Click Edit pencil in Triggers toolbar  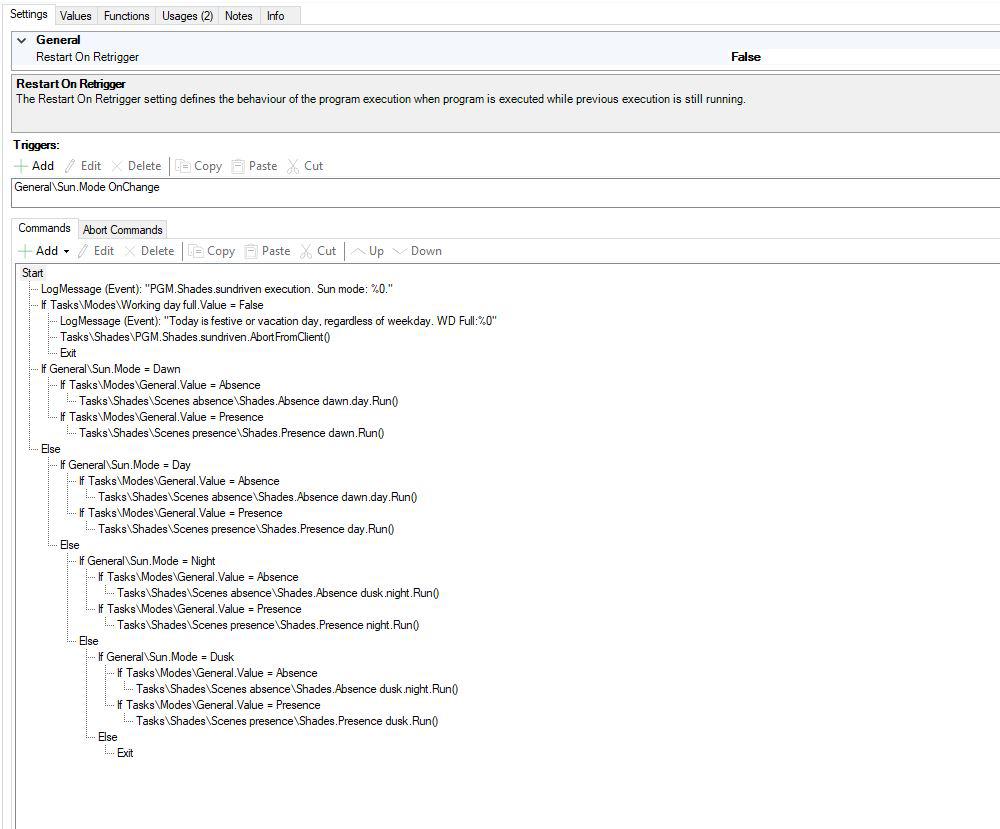71,166
